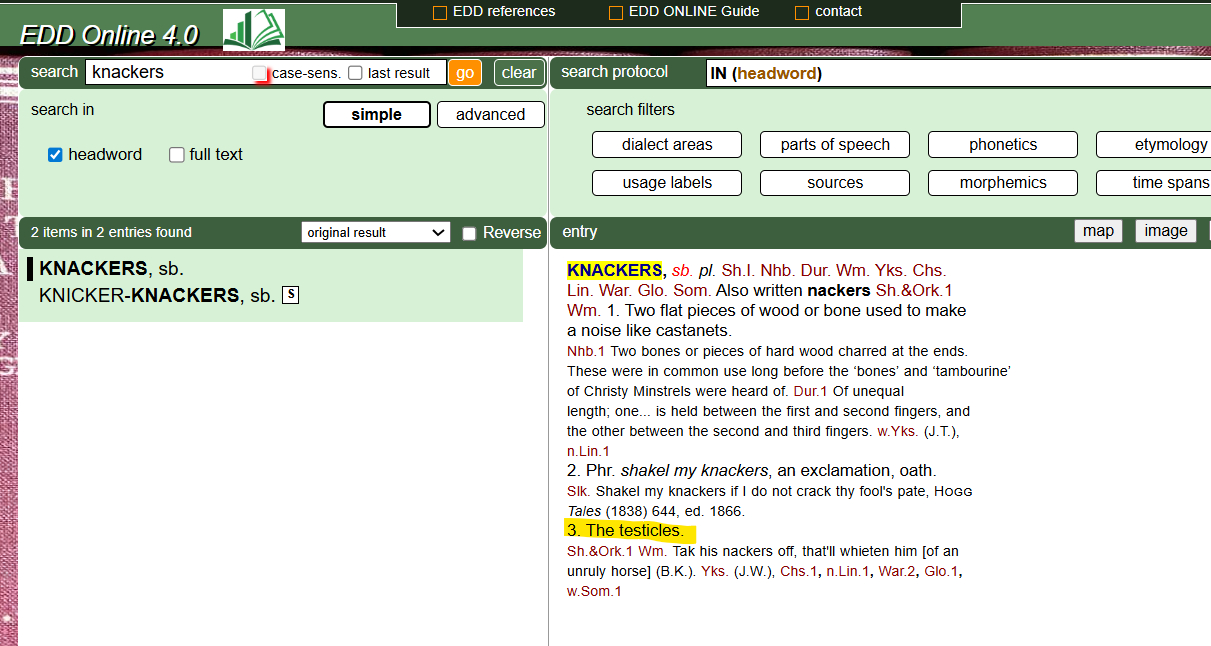Switch to advanced search mode
Image resolution: width=1211 pixels, height=646 pixels.
[490, 115]
